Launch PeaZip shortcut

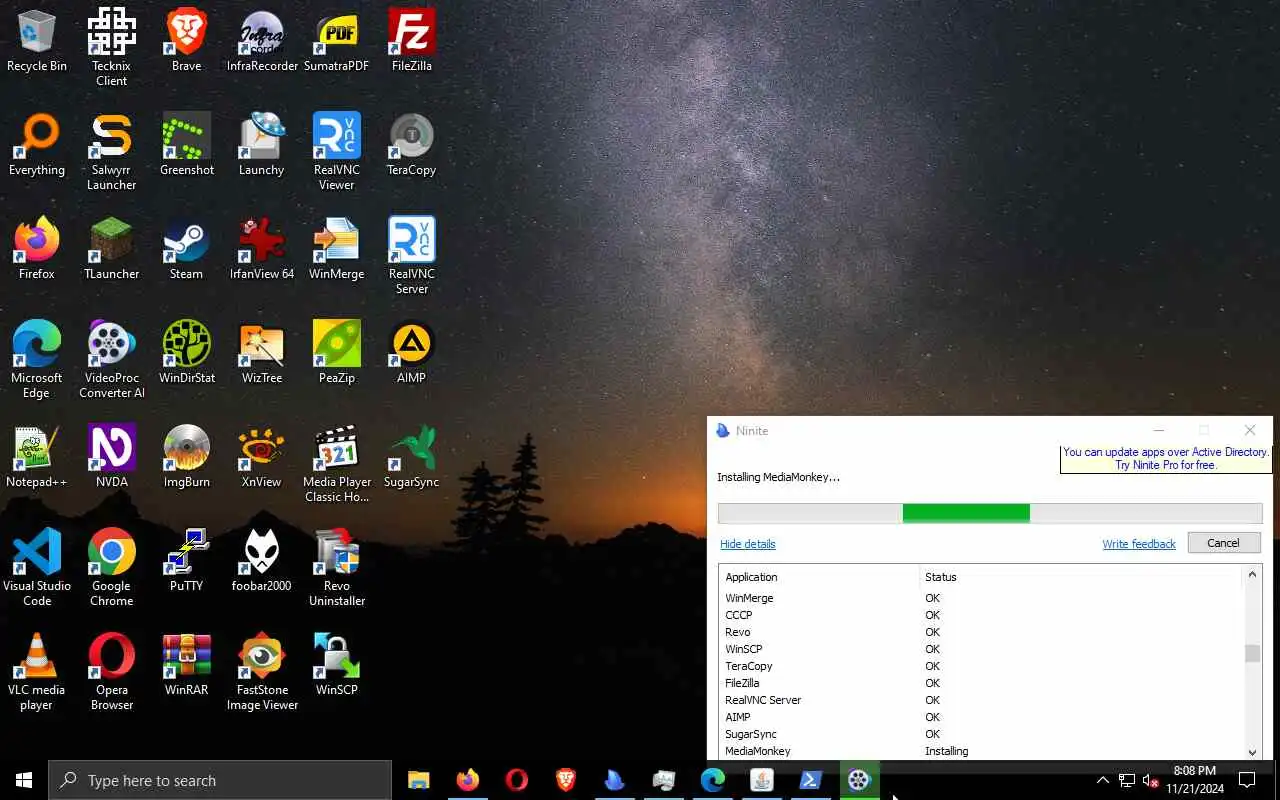tap(337, 354)
